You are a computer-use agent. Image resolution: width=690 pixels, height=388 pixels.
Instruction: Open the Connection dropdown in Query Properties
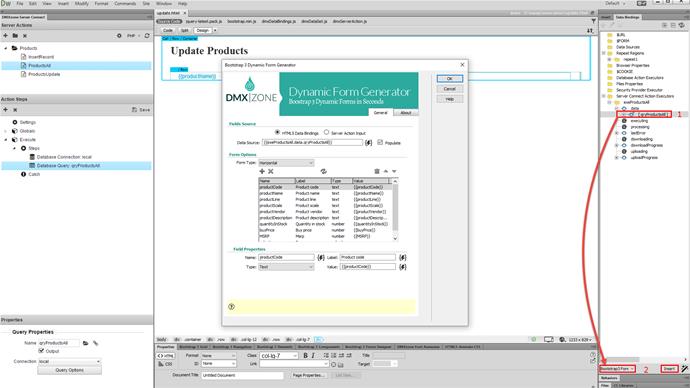[70, 361]
